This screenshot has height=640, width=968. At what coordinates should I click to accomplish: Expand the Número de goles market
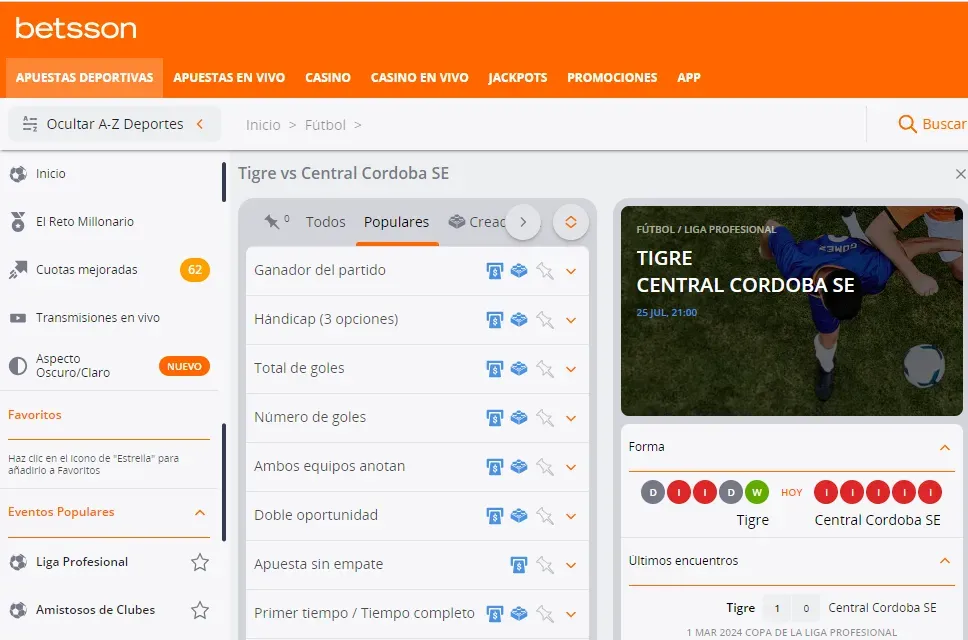[571, 418]
